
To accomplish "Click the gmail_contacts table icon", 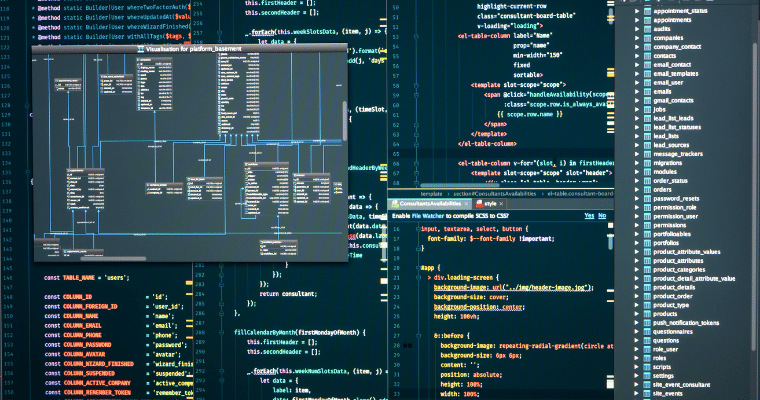I will point(647,100).
